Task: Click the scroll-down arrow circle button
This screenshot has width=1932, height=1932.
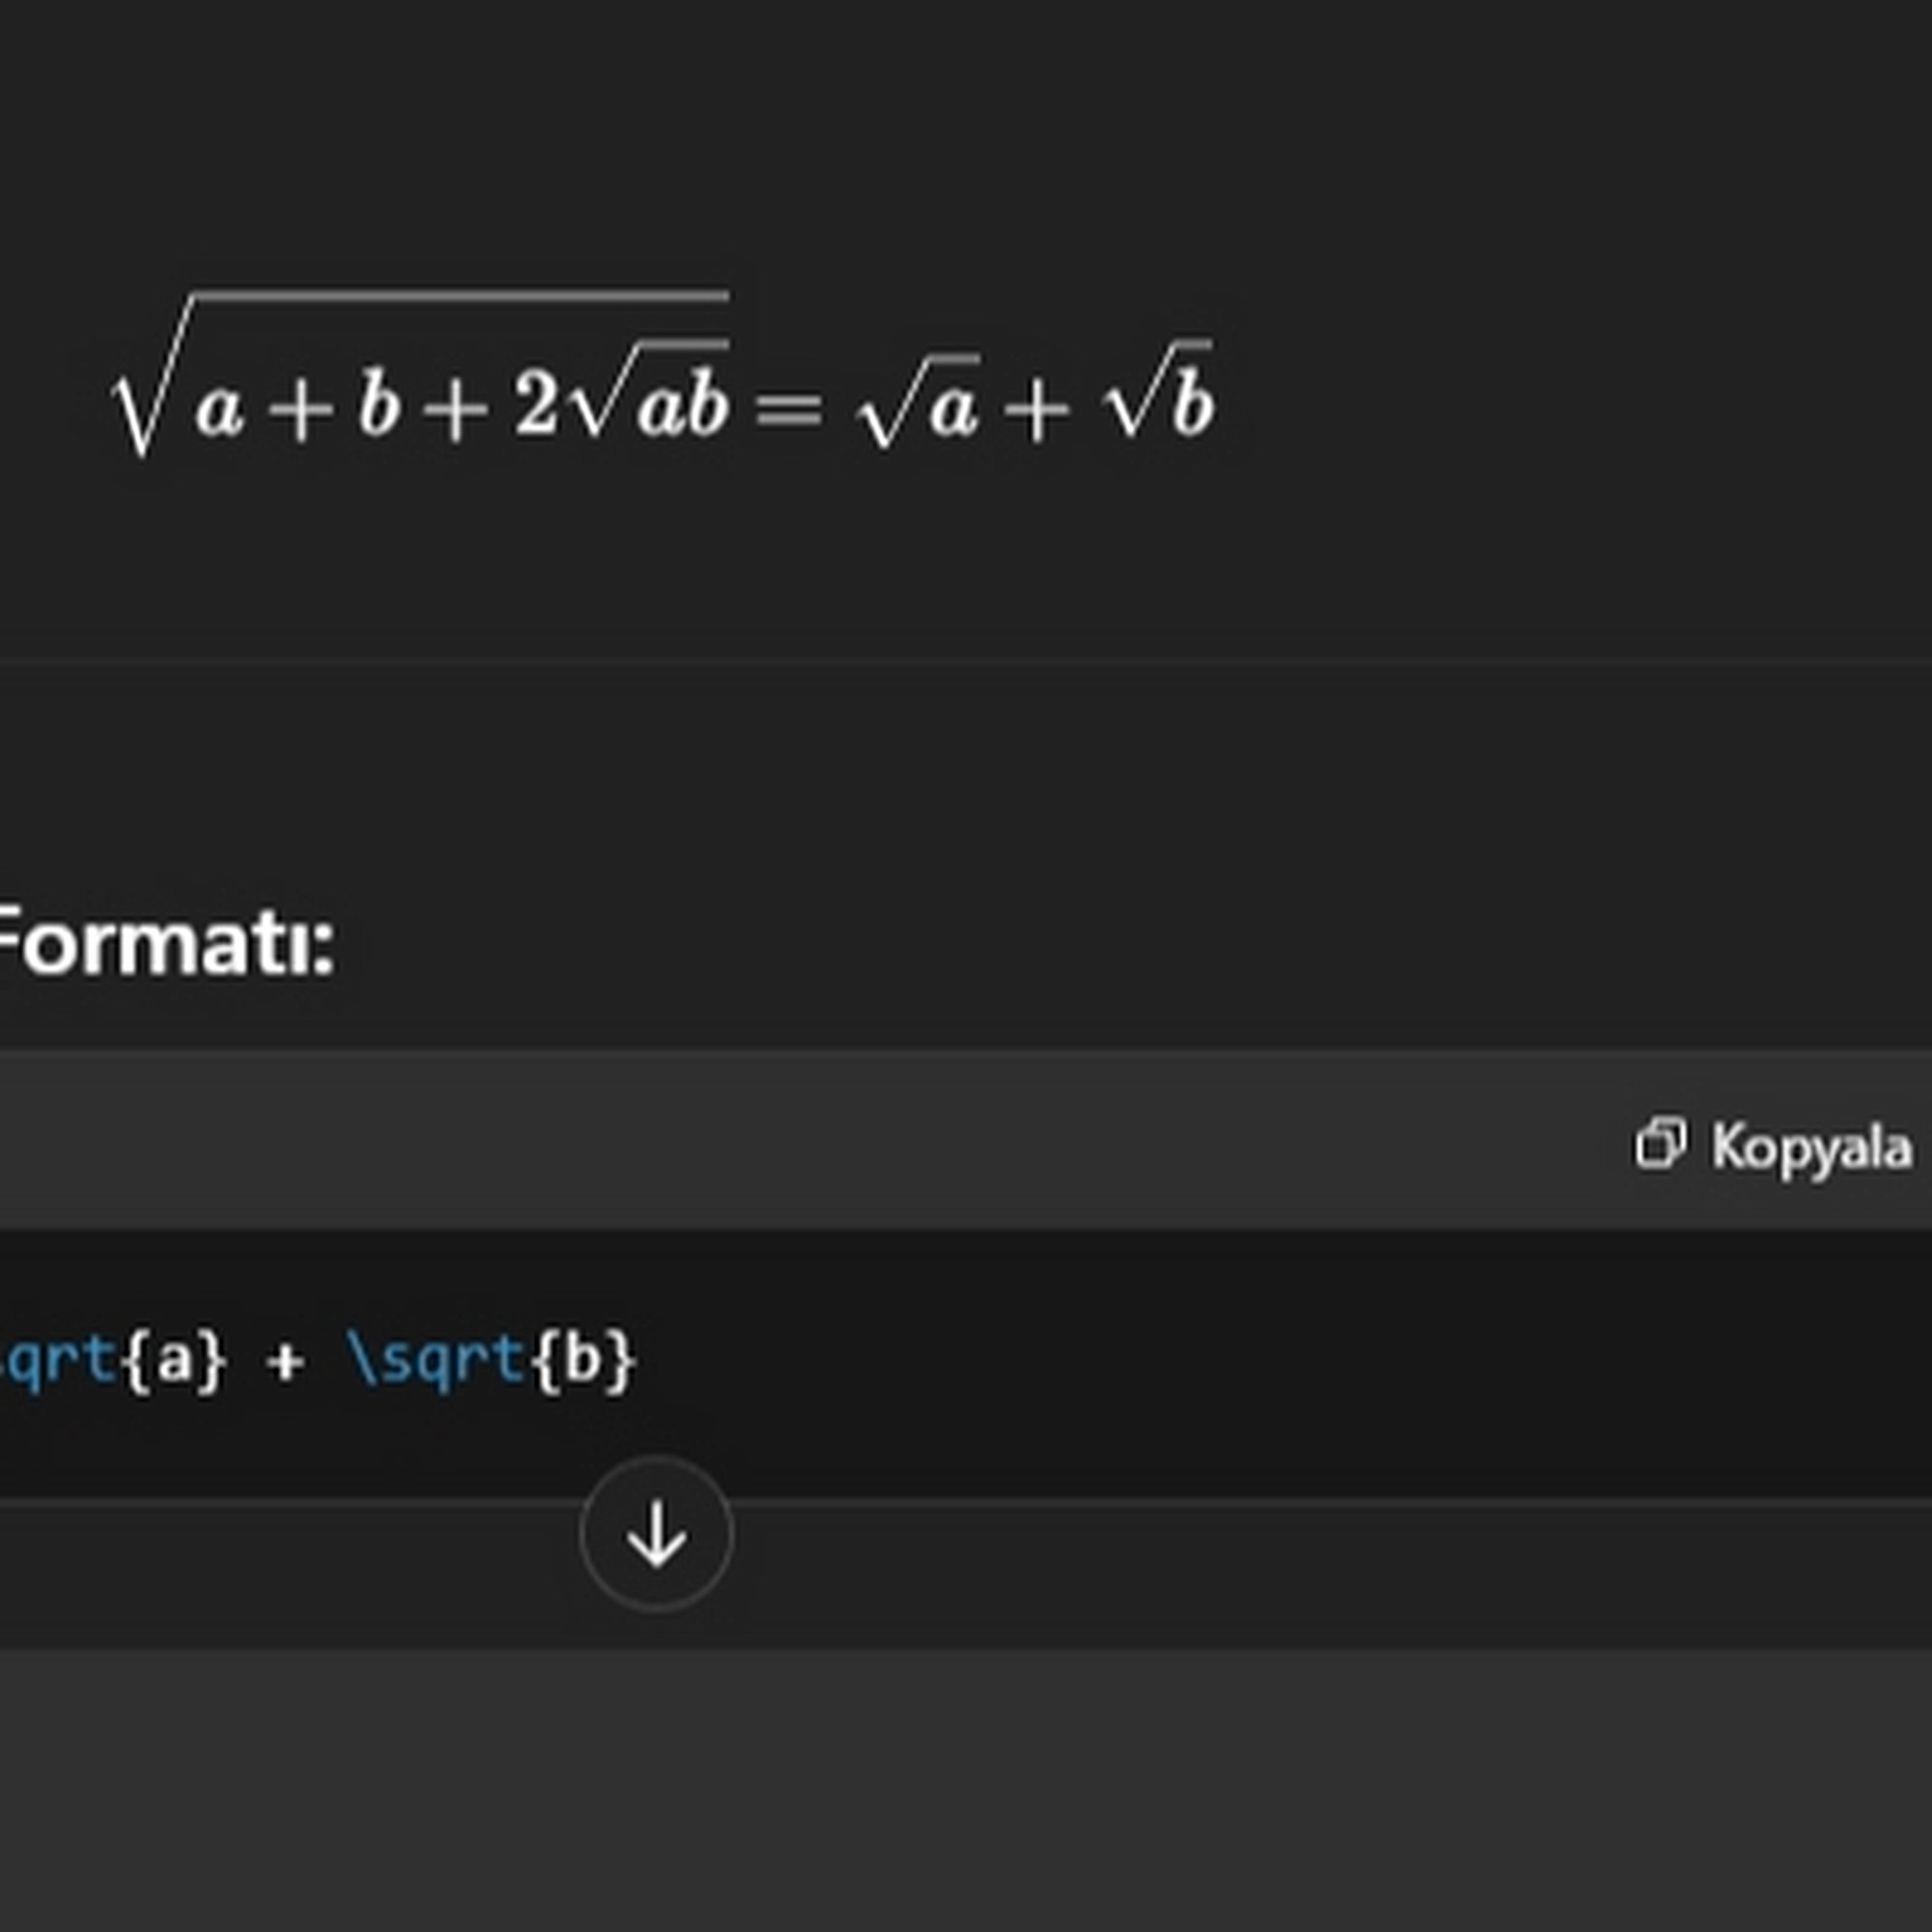Action: click(656, 1534)
